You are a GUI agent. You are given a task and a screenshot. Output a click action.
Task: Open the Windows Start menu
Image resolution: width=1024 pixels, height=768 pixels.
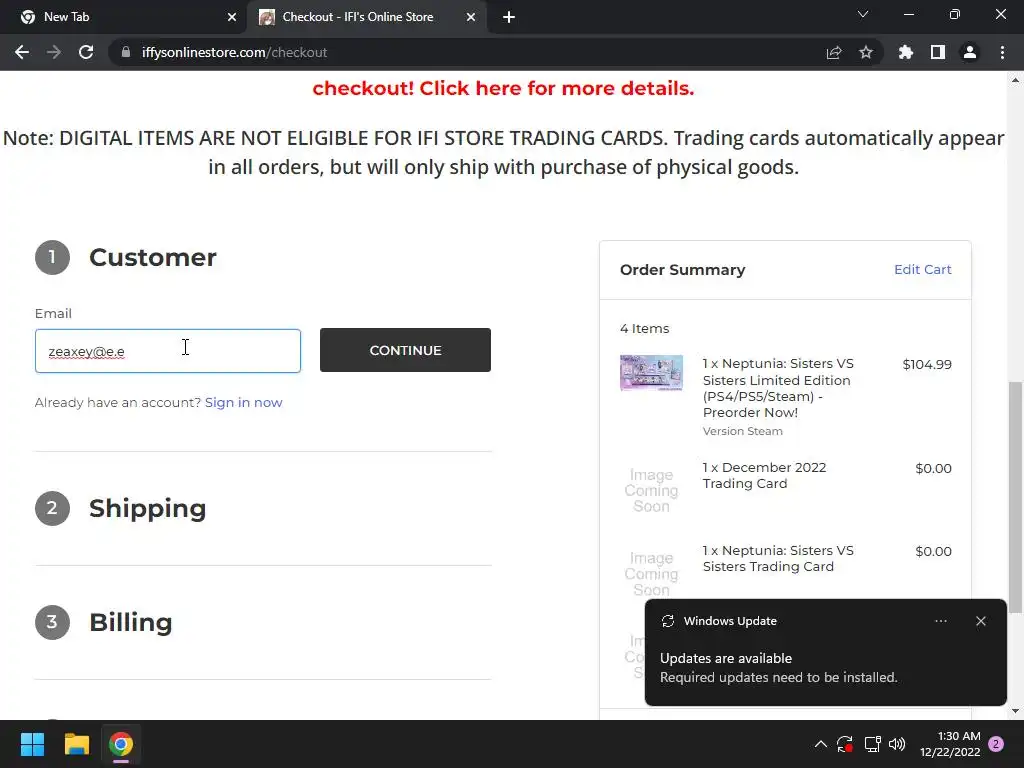click(x=32, y=744)
